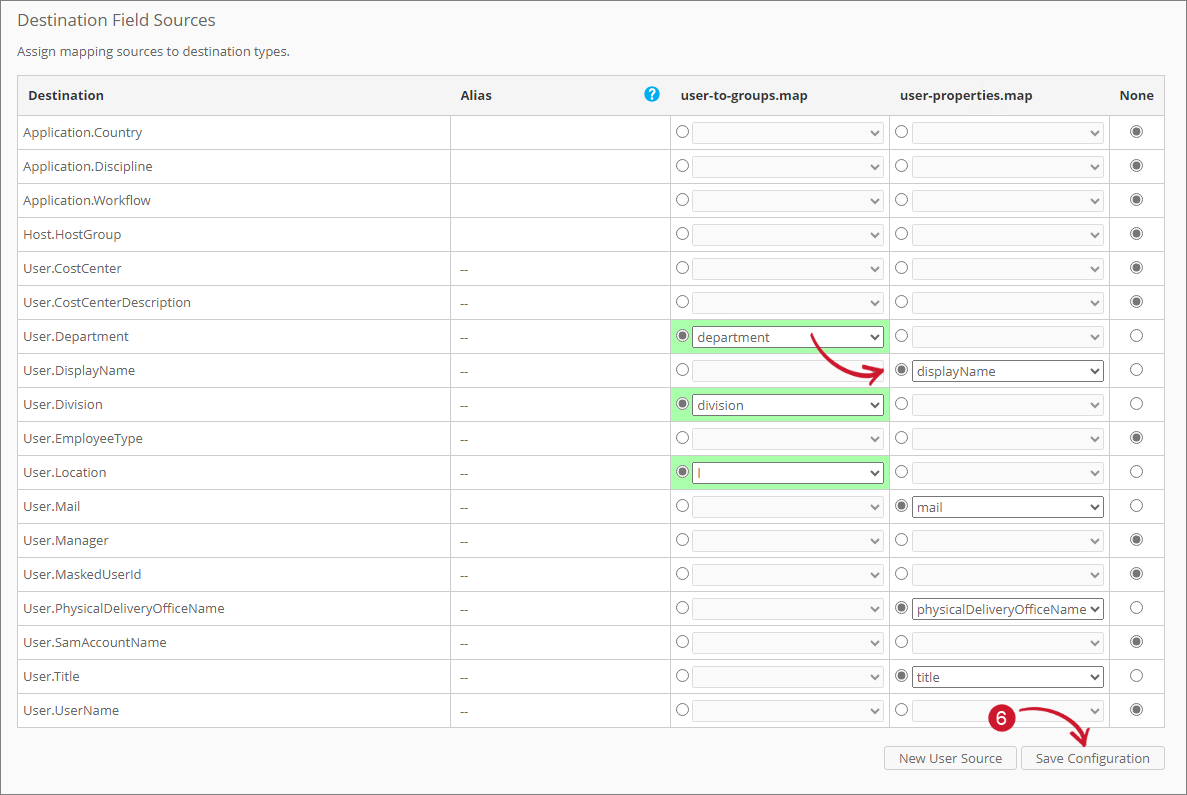
Task: Open the department dropdown for User.Department
Action: click(x=787, y=337)
